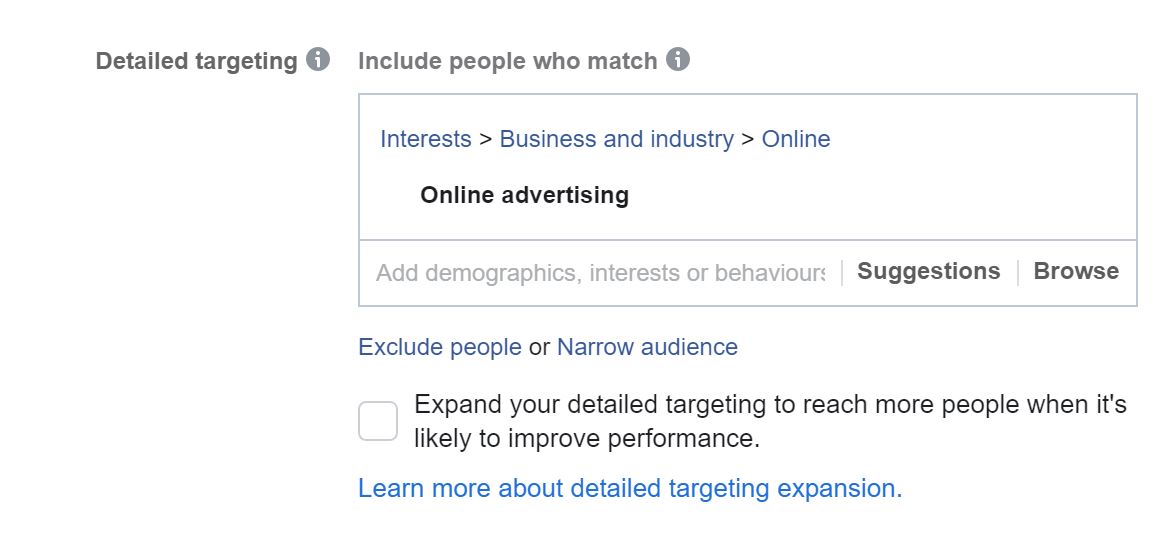Click the Exclude people link
The height and width of the screenshot is (546, 1159).
[440, 347]
